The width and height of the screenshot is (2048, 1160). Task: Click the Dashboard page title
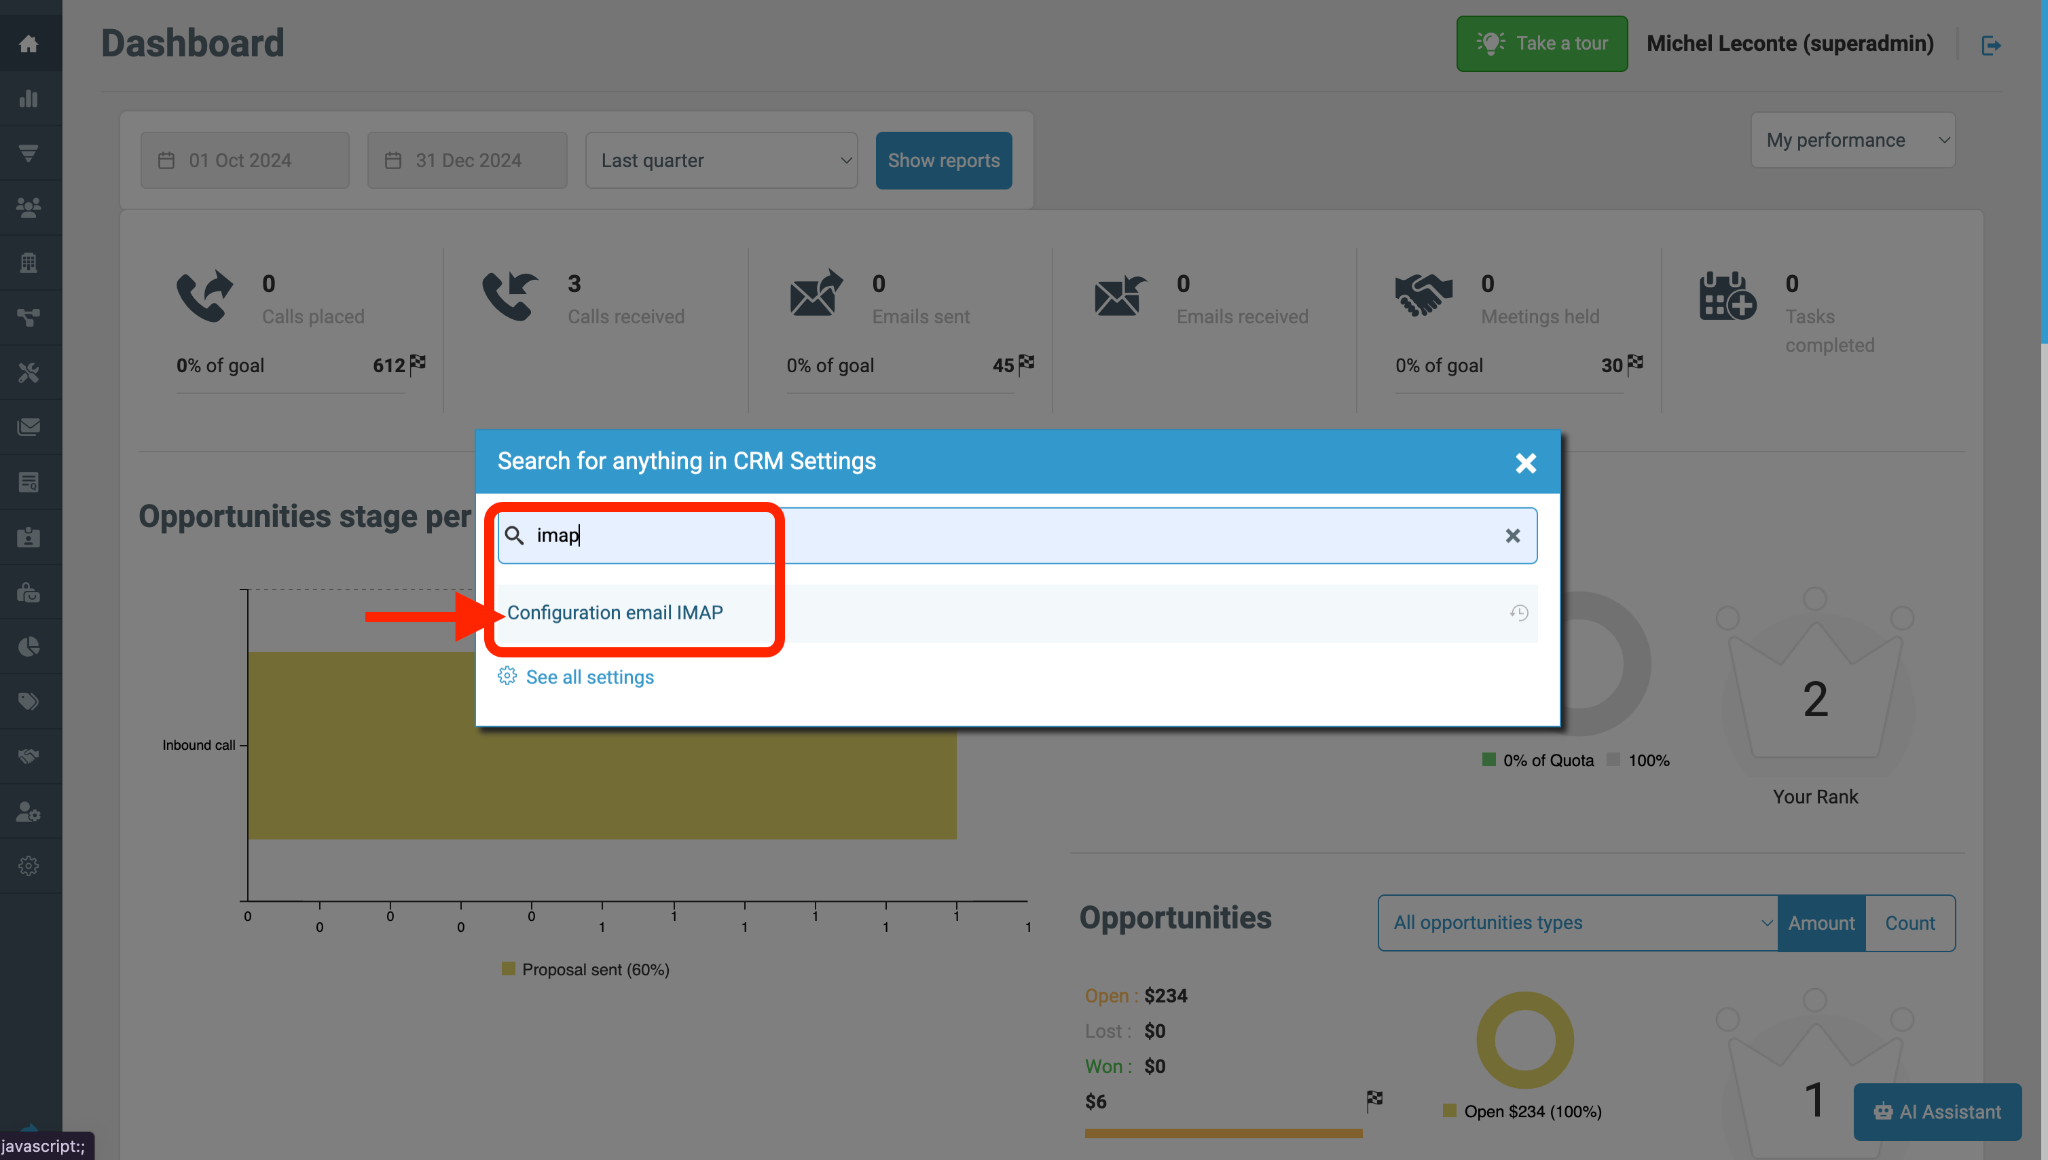[193, 43]
